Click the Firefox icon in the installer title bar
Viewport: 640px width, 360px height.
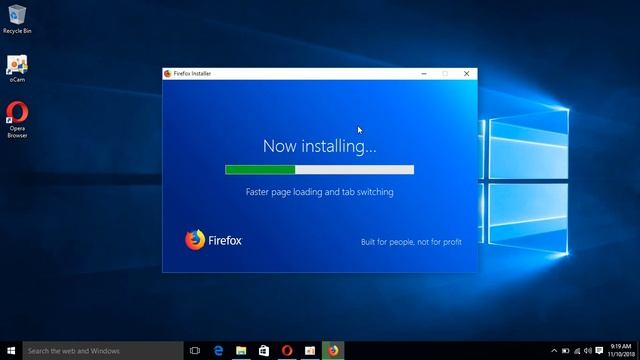pos(167,73)
